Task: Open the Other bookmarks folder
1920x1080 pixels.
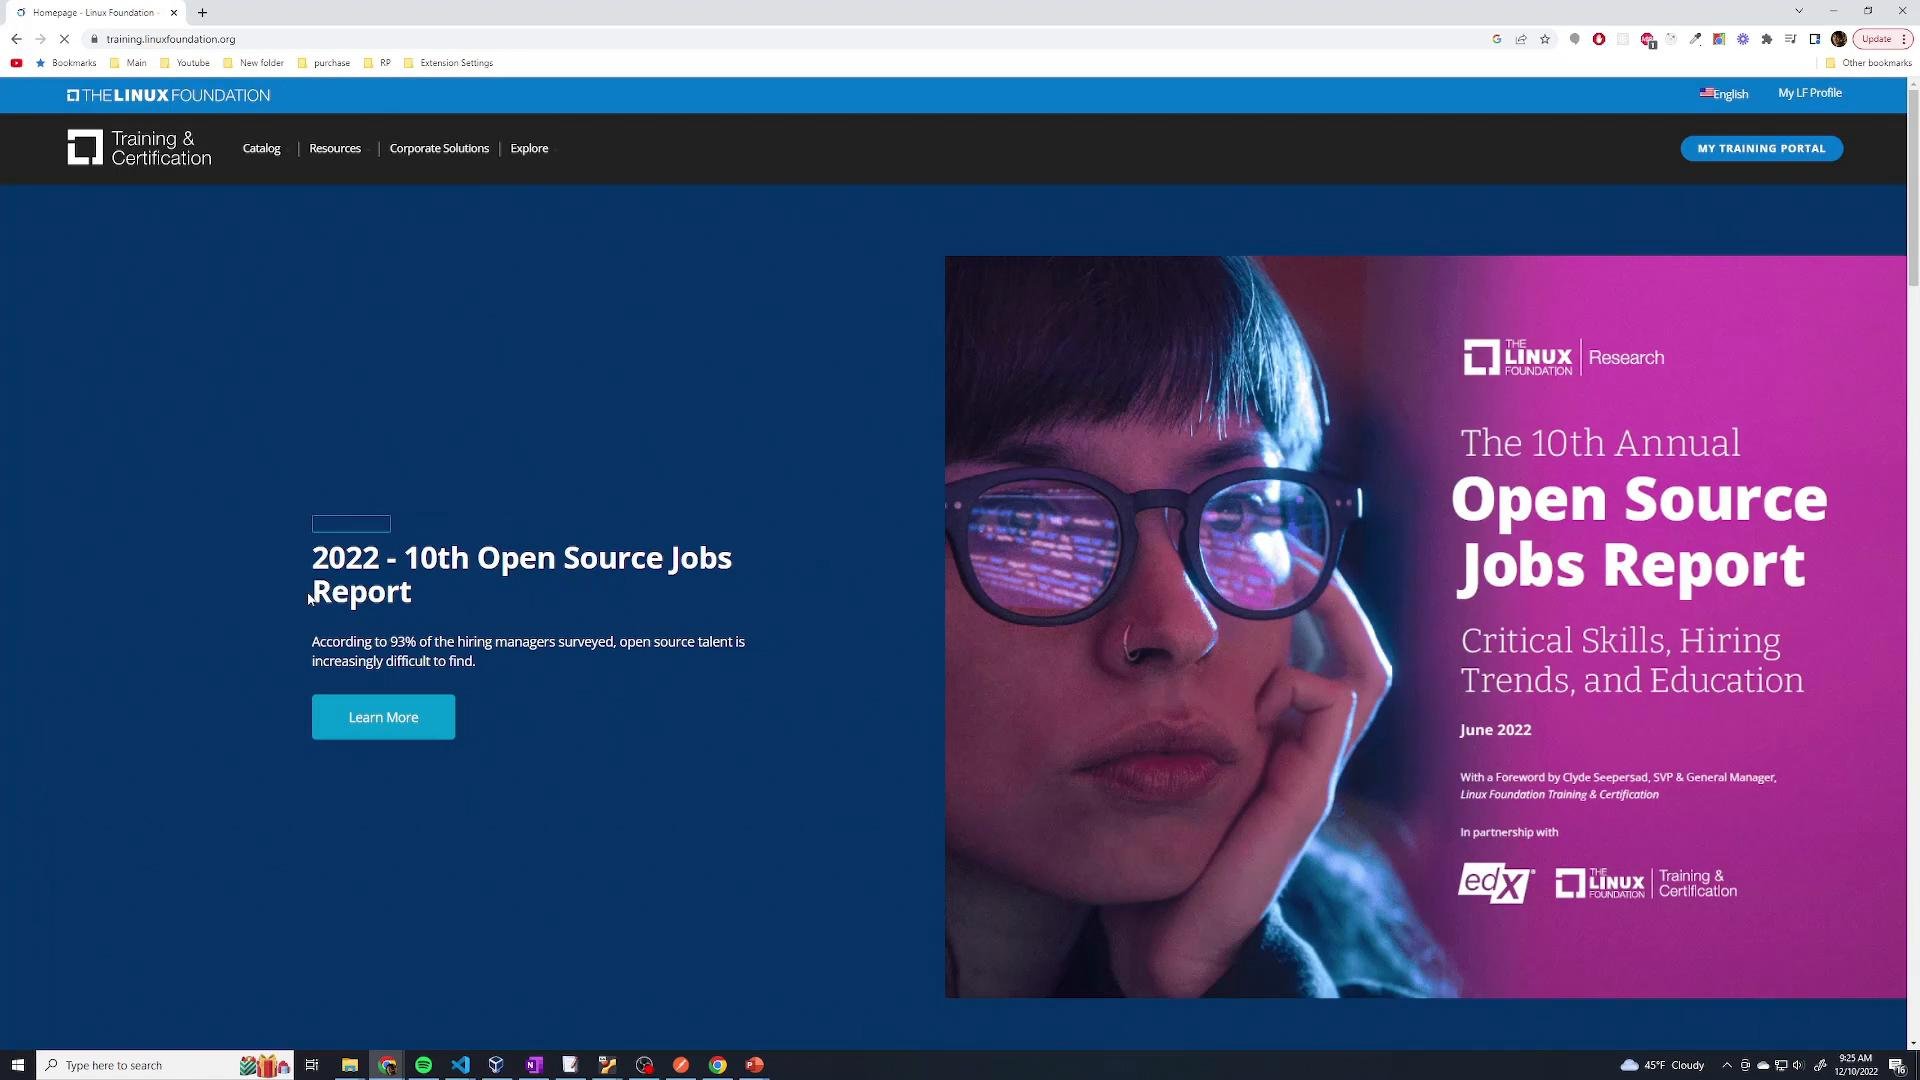Action: click(1868, 63)
